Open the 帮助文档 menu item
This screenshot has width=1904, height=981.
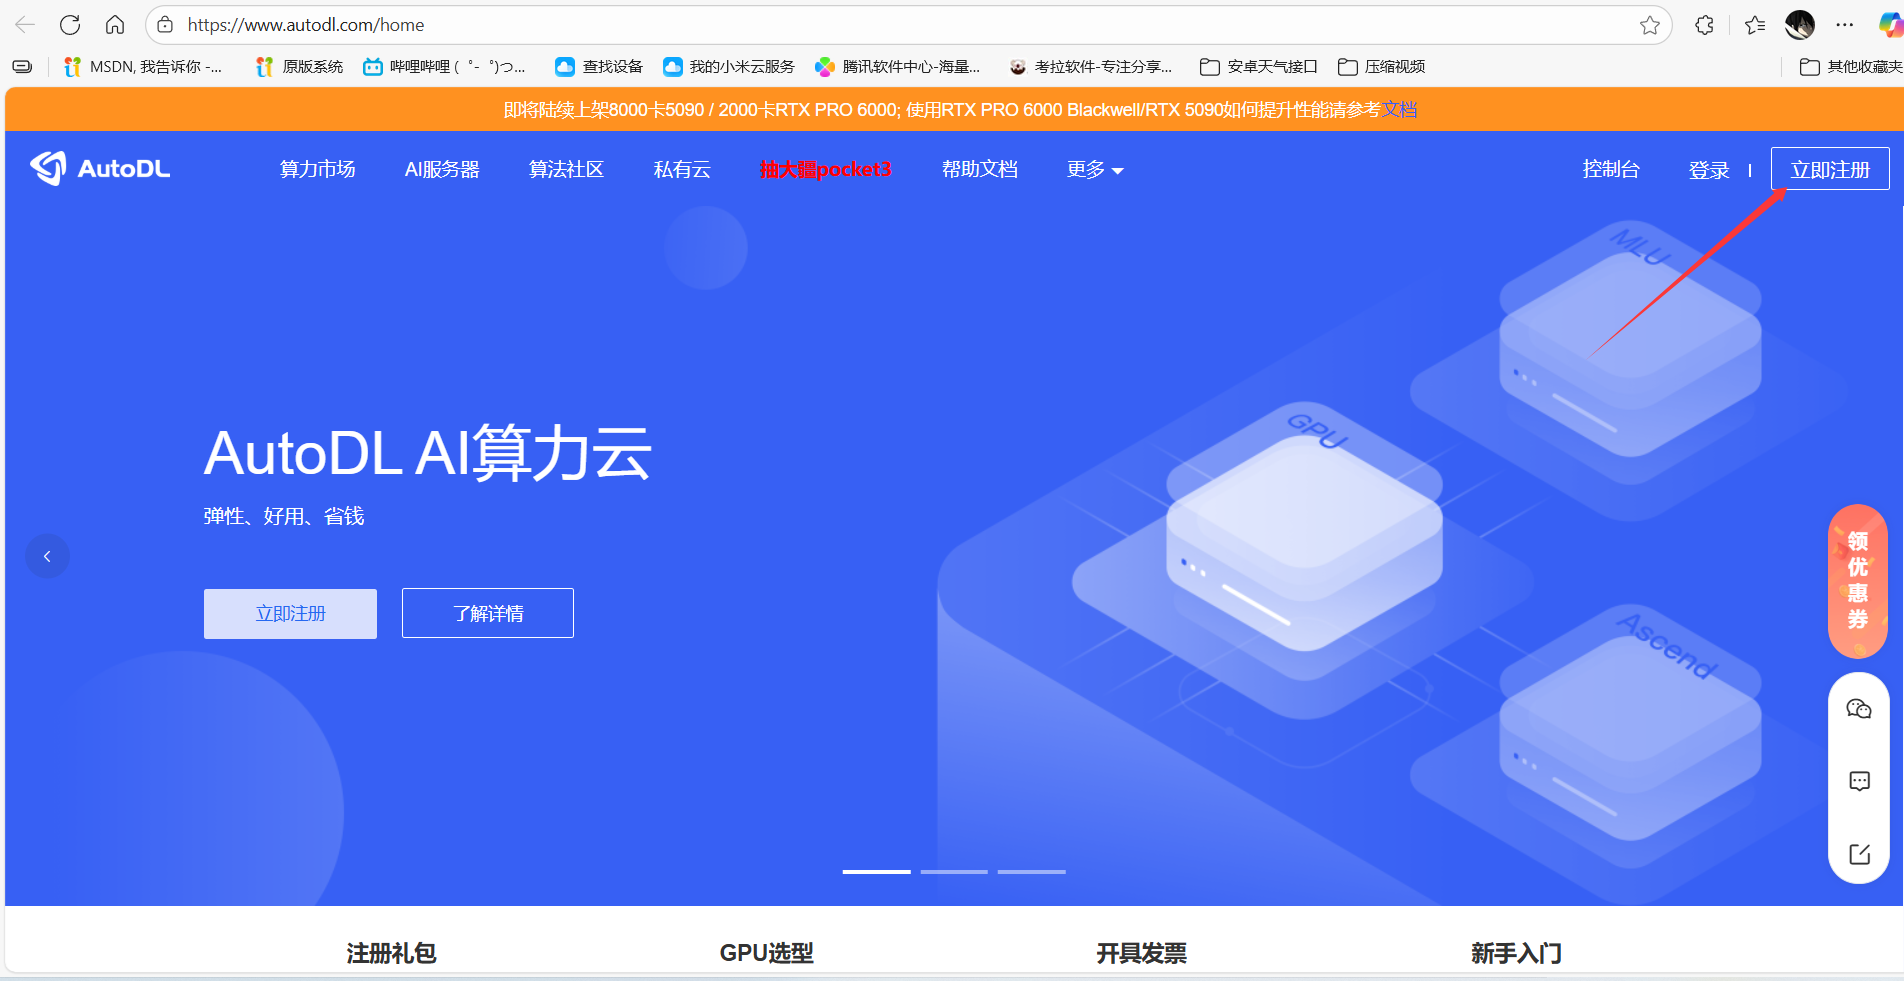tap(979, 170)
